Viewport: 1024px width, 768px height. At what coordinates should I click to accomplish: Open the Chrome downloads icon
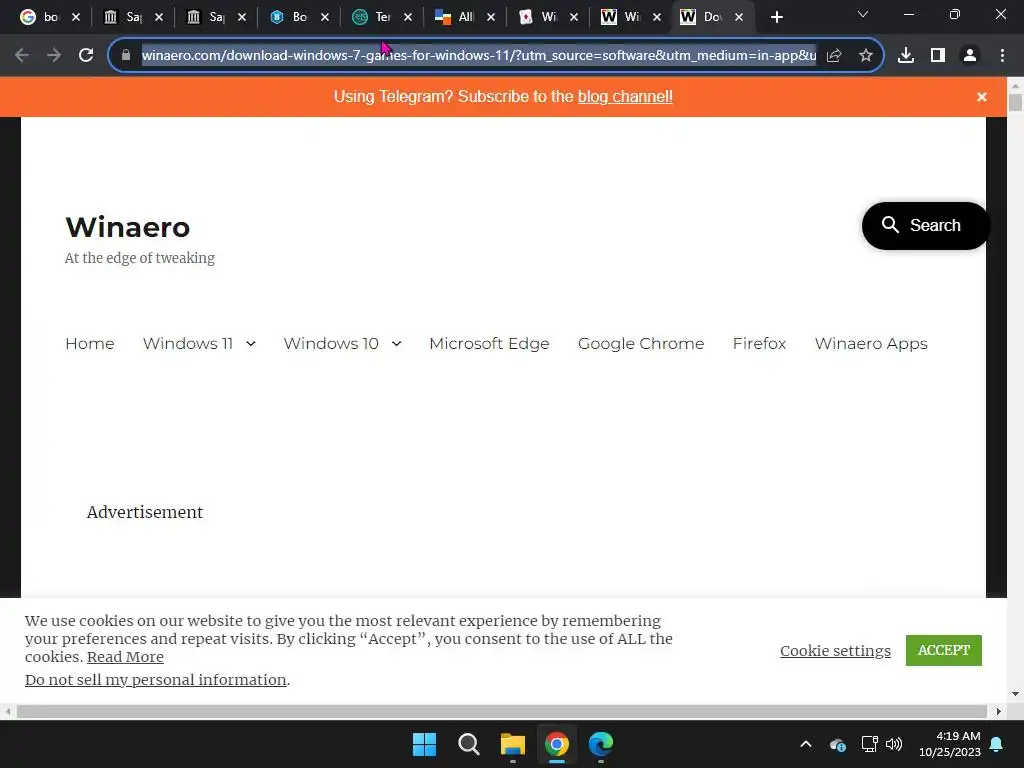tap(906, 56)
